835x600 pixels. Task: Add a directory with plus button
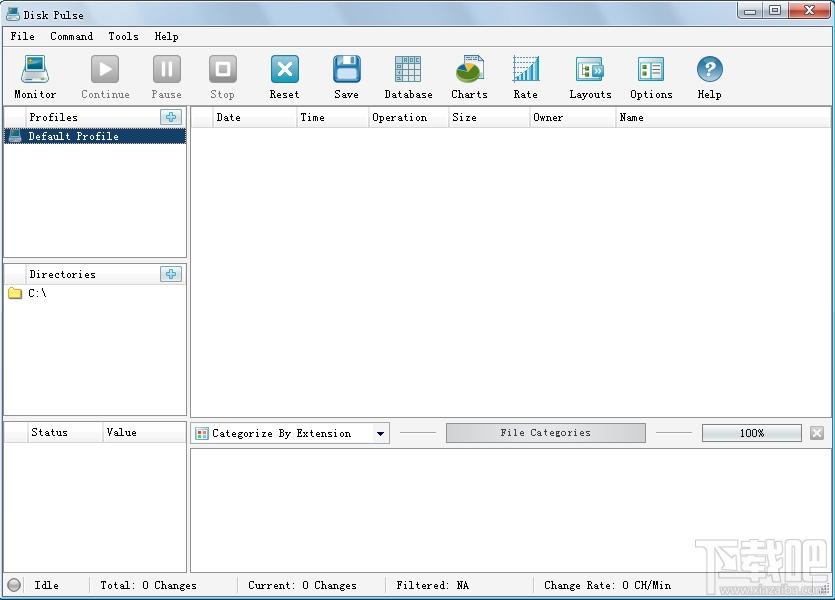point(171,274)
